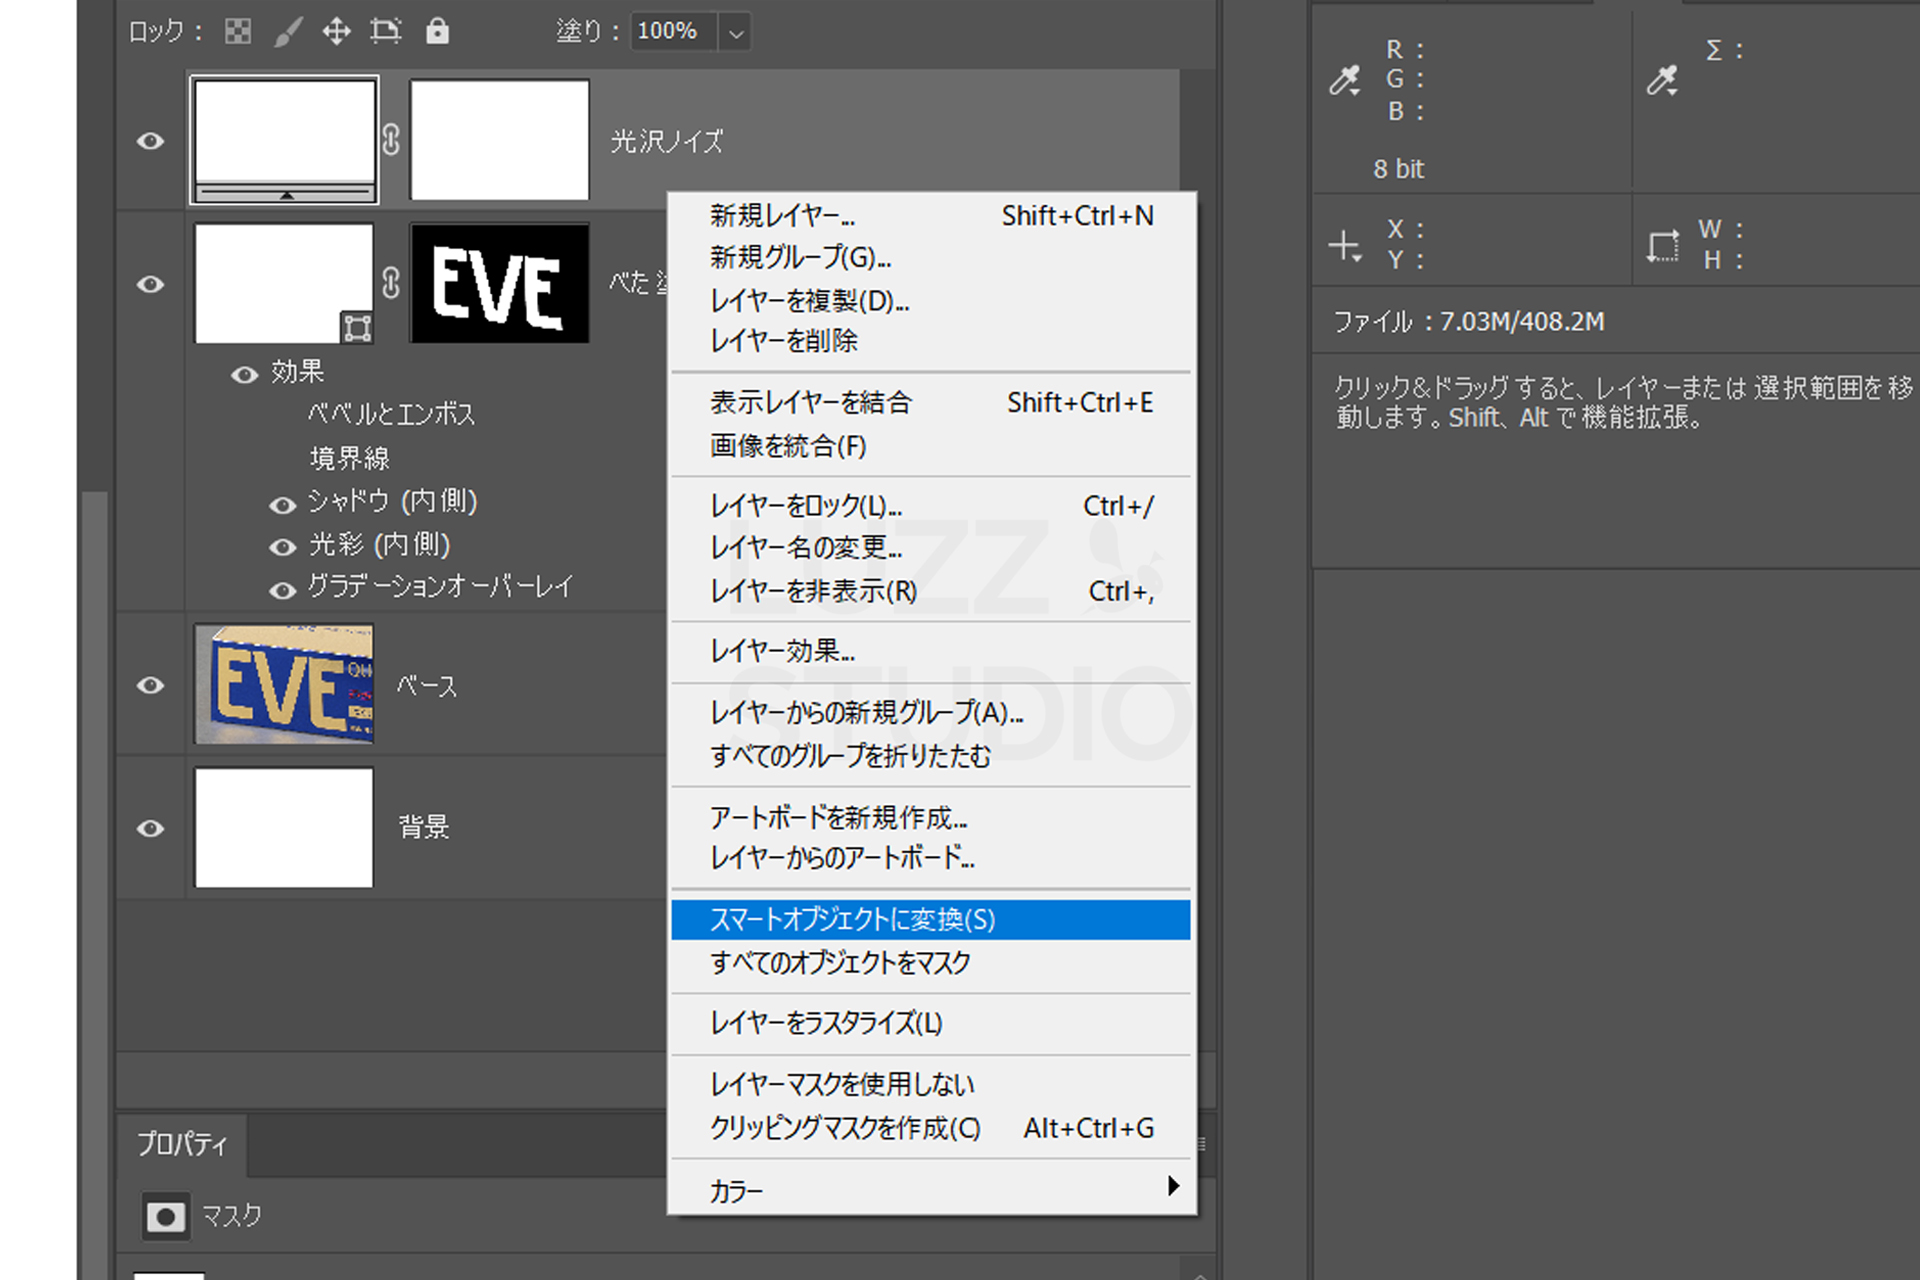The height and width of the screenshot is (1280, 1920).
Task: Click lock transparent pixels icon
Action: [x=238, y=32]
